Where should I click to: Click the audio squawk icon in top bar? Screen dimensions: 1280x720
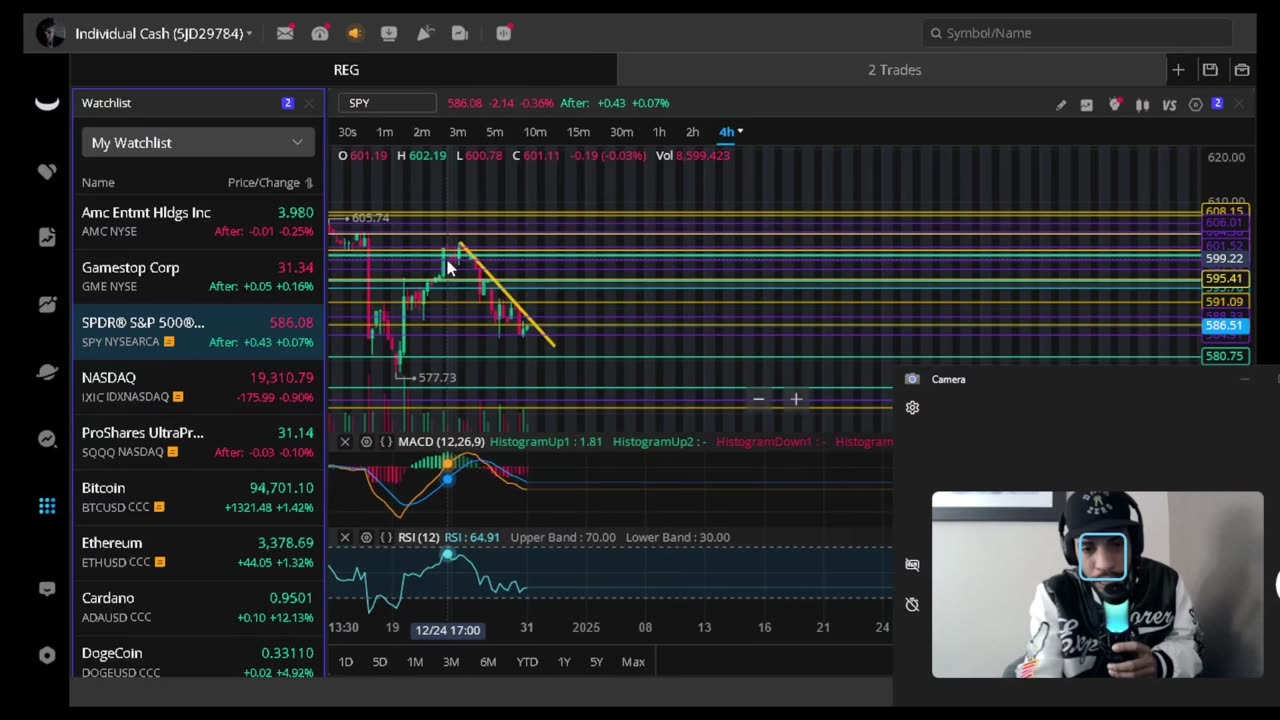504,33
